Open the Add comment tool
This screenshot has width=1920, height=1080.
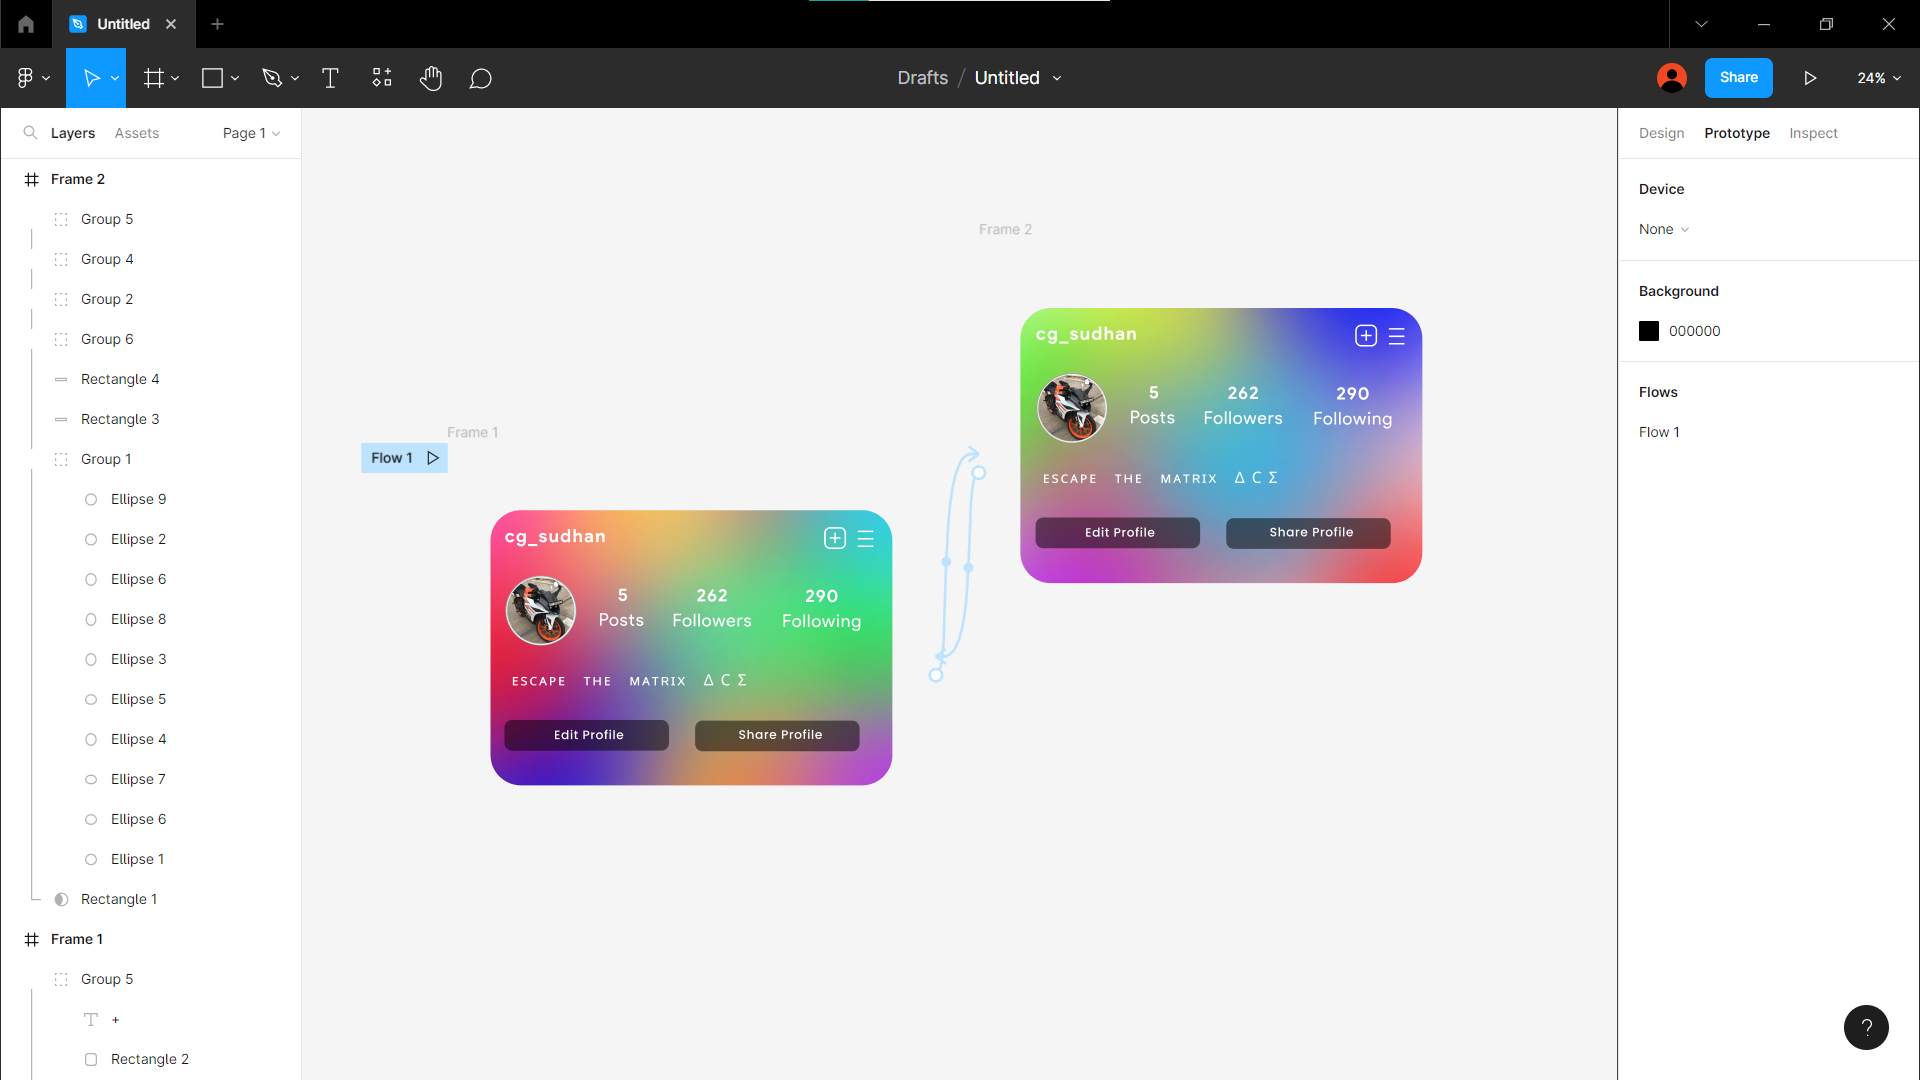(x=481, y=77)
